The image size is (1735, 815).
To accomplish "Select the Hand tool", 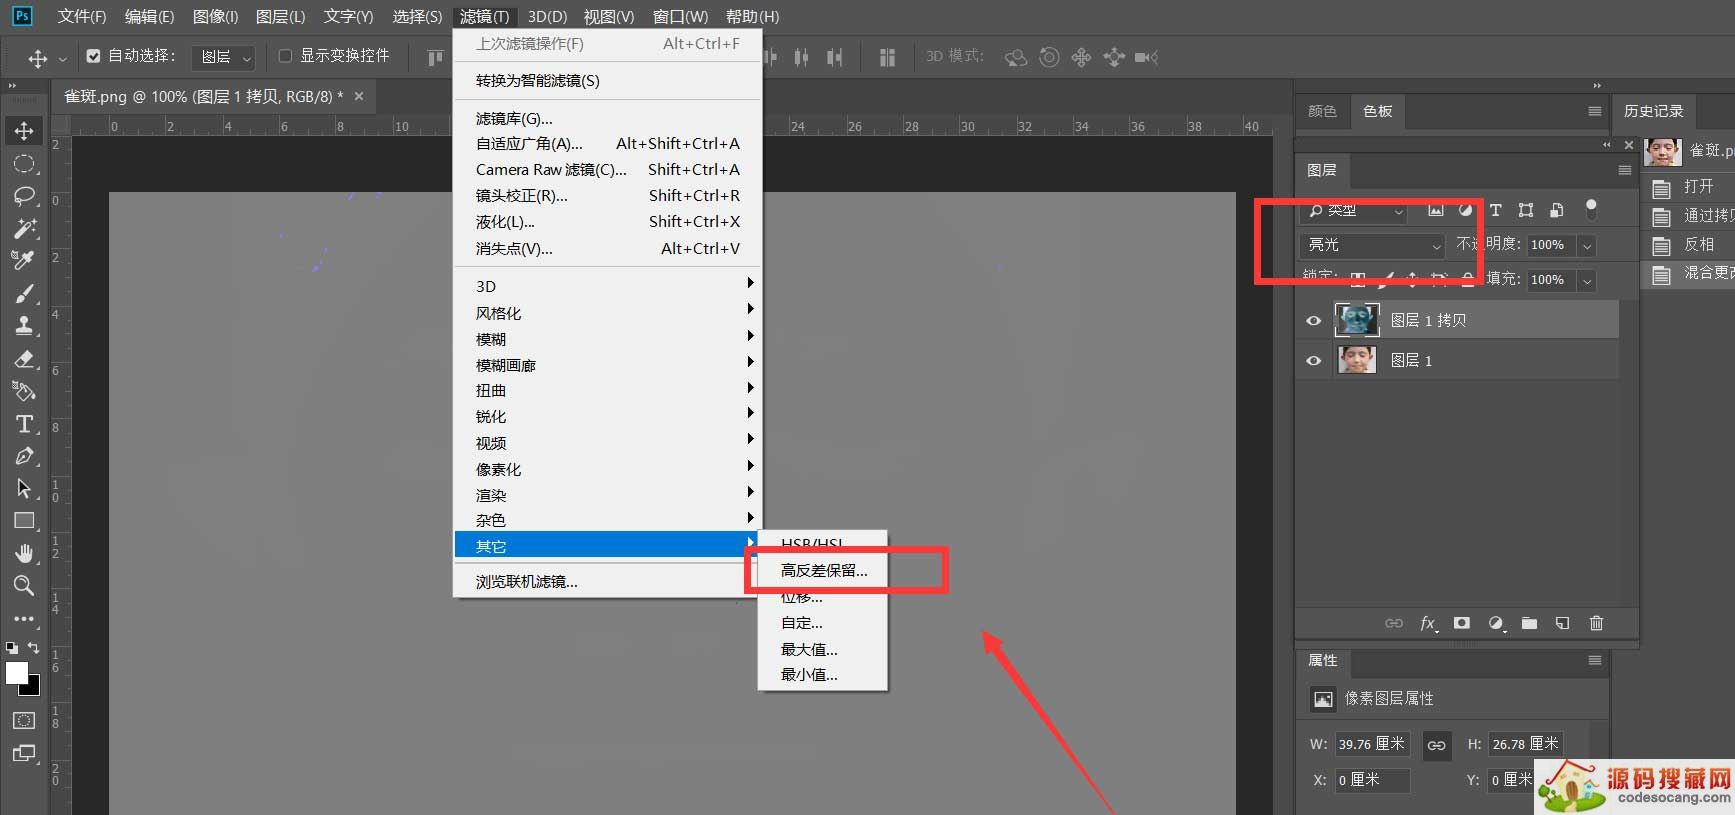I will click(24, 553).
